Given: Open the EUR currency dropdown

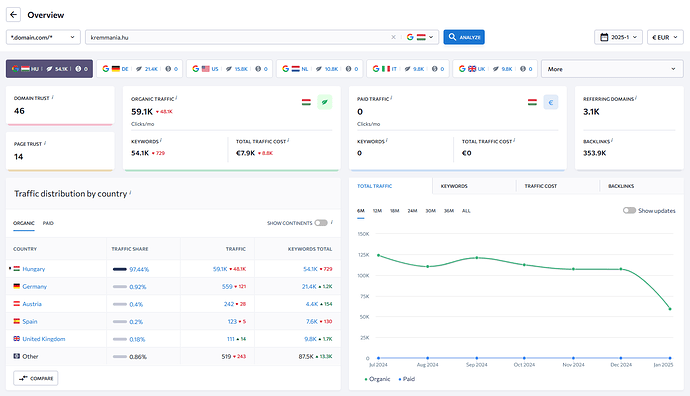Looking at the screenshot, I should click(665, 37).
